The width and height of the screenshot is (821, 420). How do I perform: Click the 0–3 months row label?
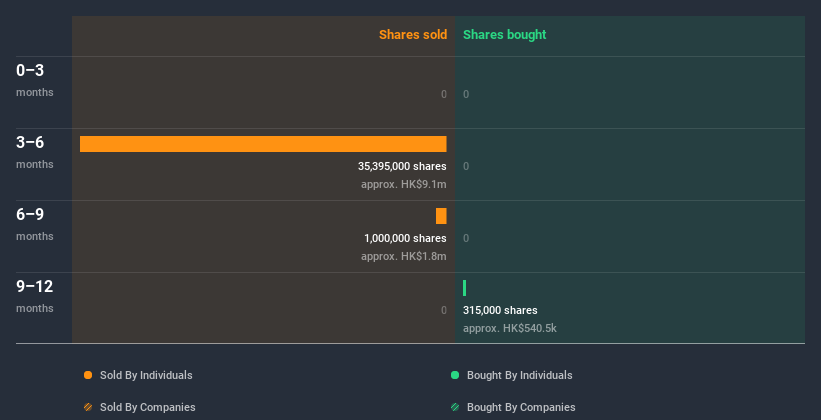point(35,80)
